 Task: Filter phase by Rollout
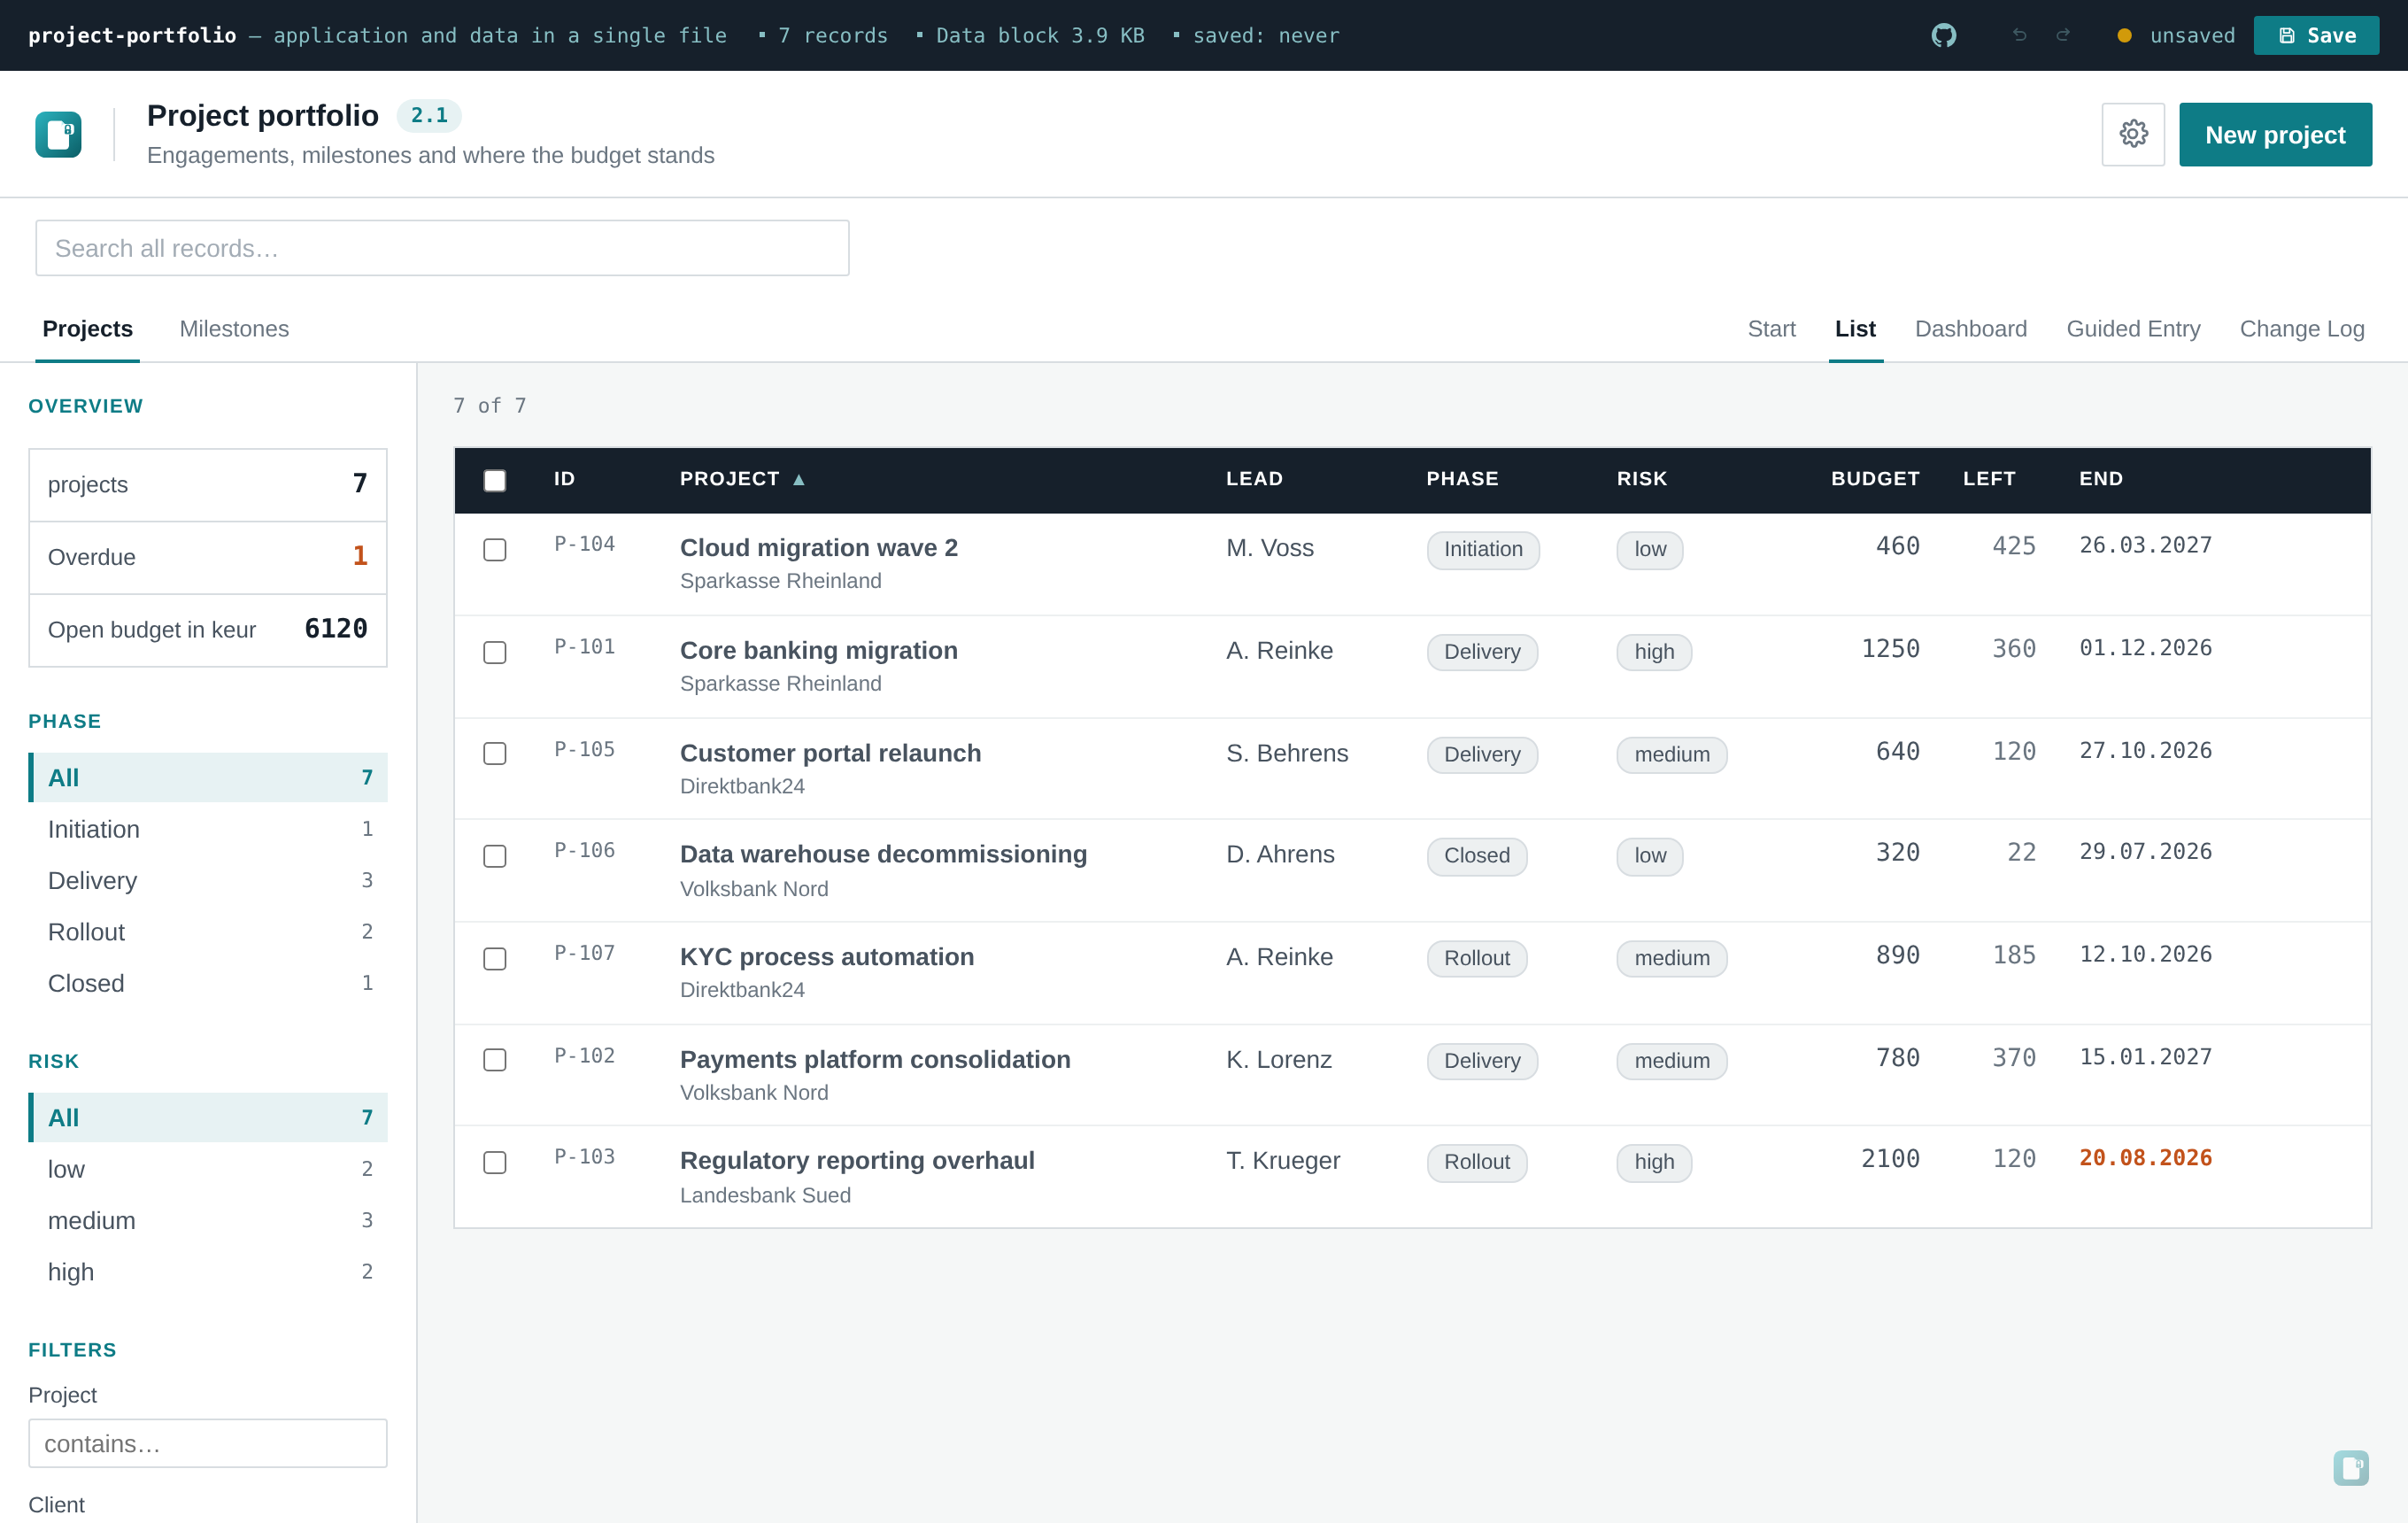coord(208,931)
